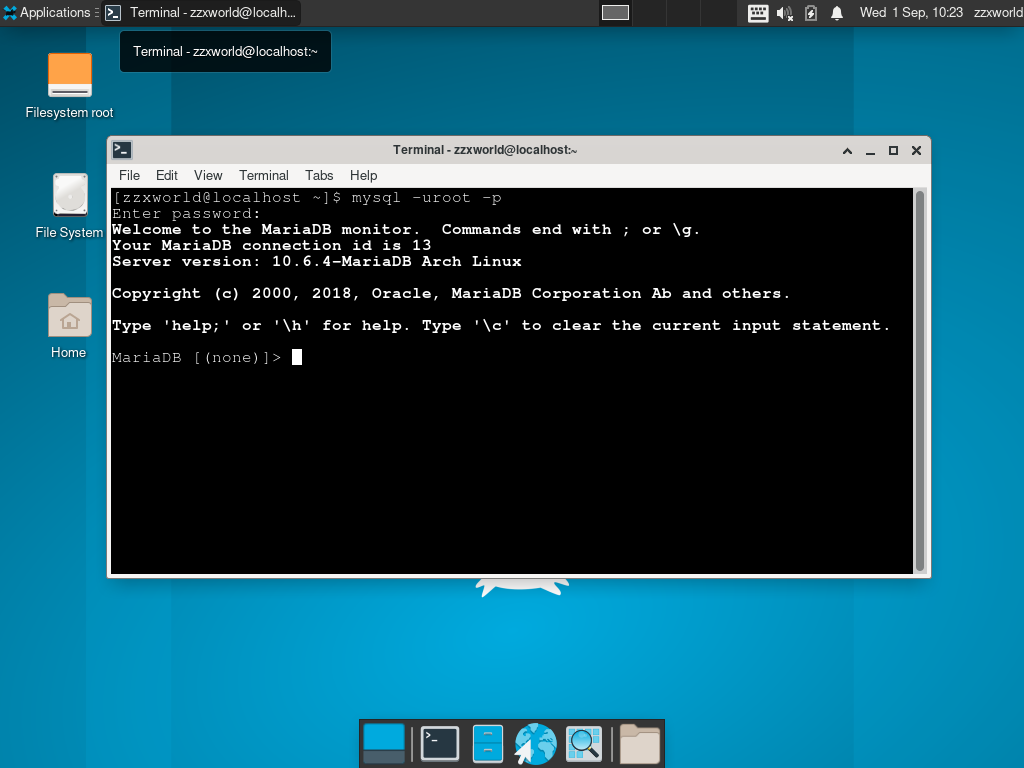Click the workspace switcher in the panel
The image size is (1024, 768).
(615, 13)
